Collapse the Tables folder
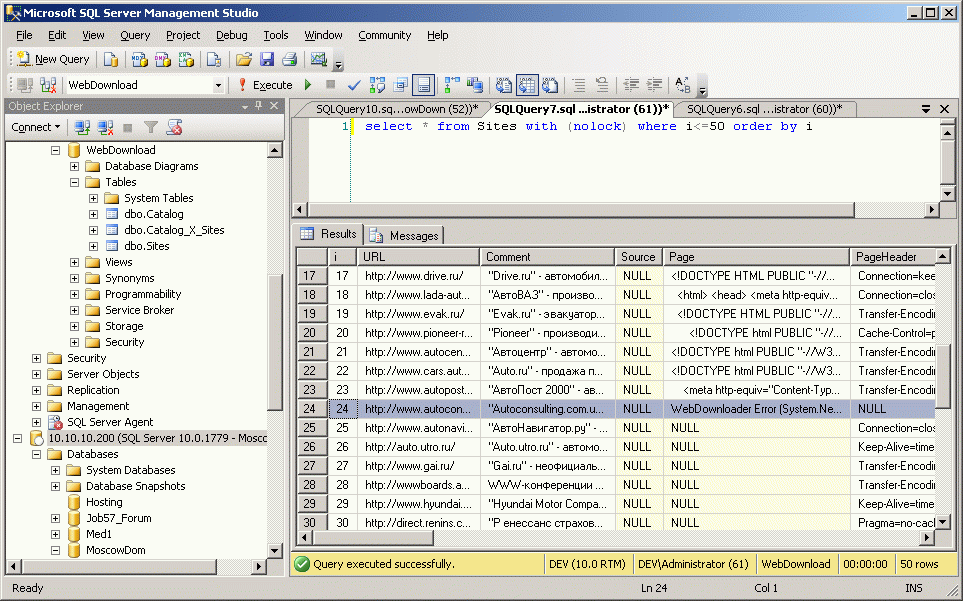 (74, 182)
